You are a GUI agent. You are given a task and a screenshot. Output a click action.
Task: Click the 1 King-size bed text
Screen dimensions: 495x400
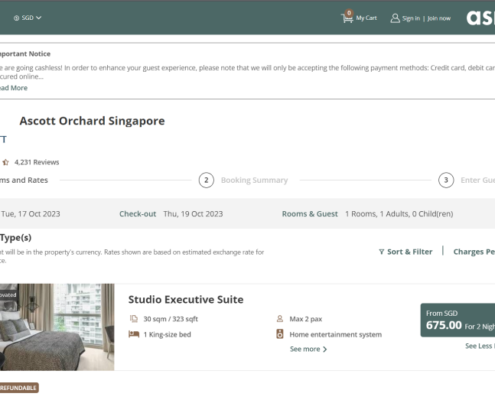[x=167, y=334]
